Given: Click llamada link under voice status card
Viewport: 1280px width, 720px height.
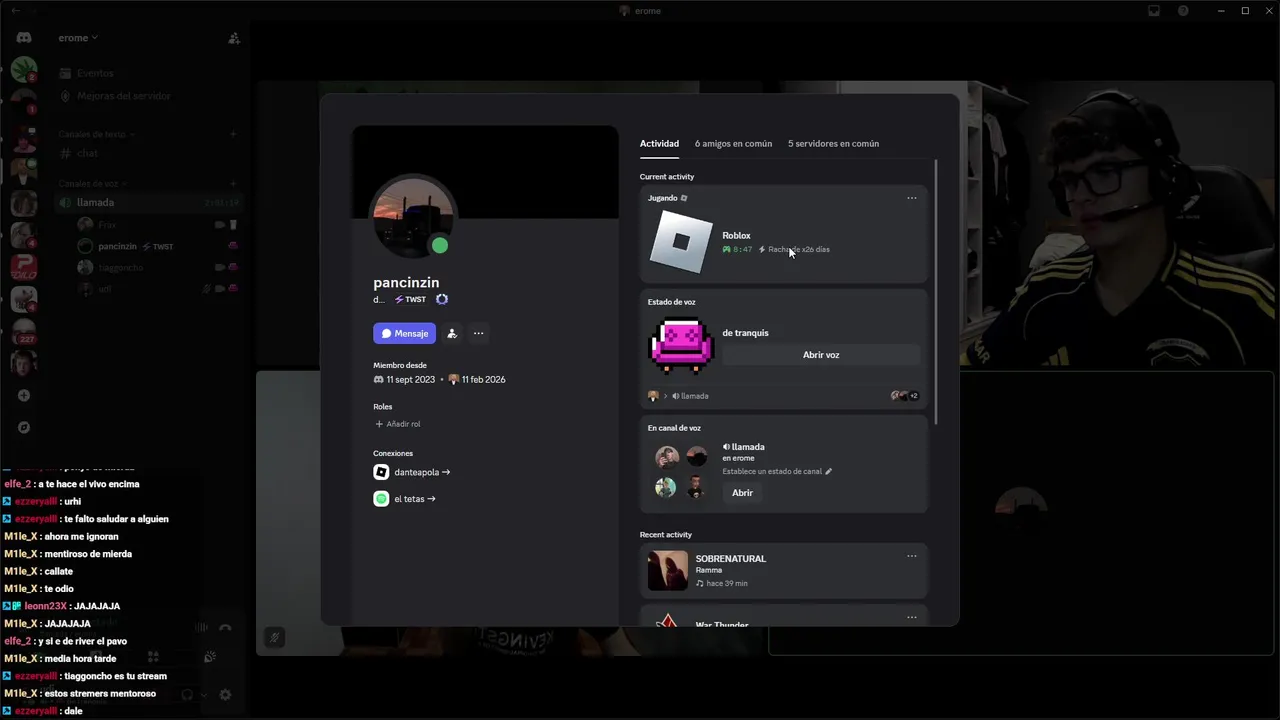Looking at the screenshot, I should coord(690,396).
